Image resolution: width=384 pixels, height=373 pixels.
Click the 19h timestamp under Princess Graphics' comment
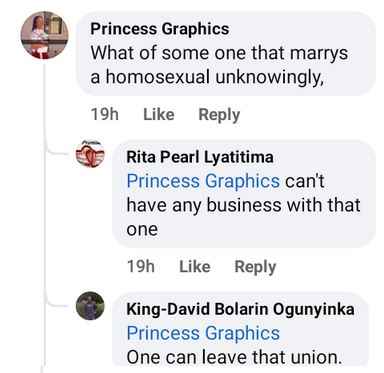point(104,114)
